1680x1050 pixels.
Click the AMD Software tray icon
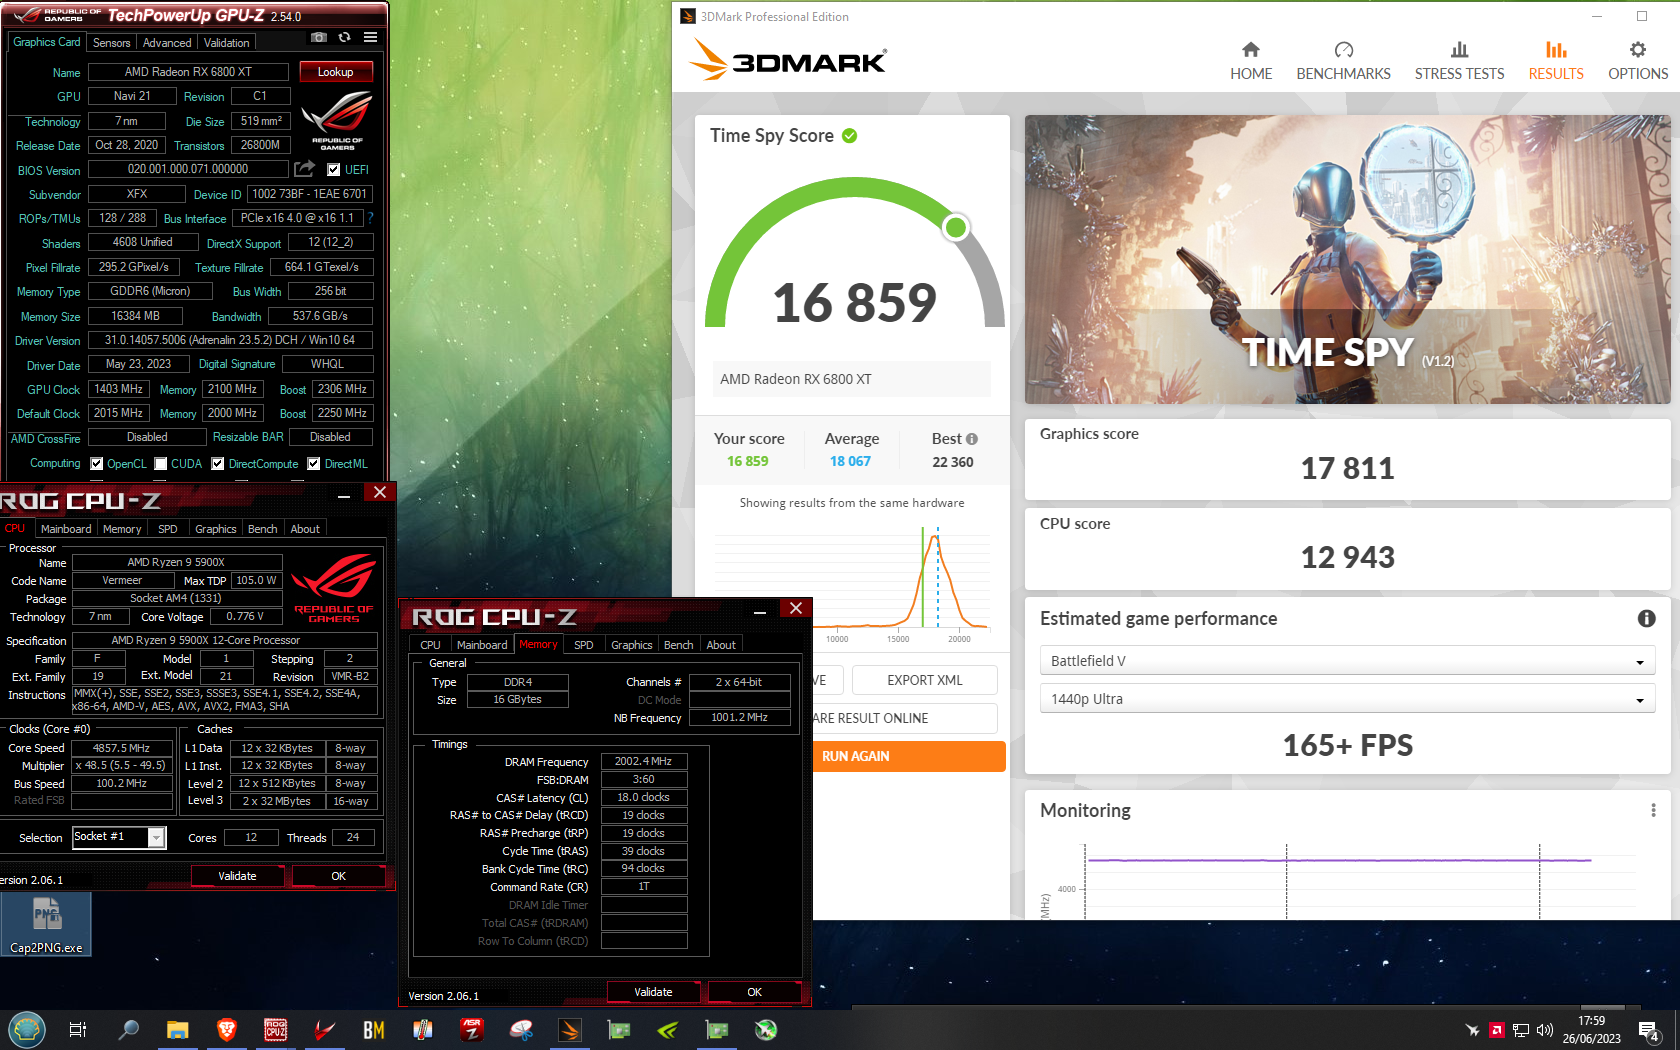[1497, 1030]
